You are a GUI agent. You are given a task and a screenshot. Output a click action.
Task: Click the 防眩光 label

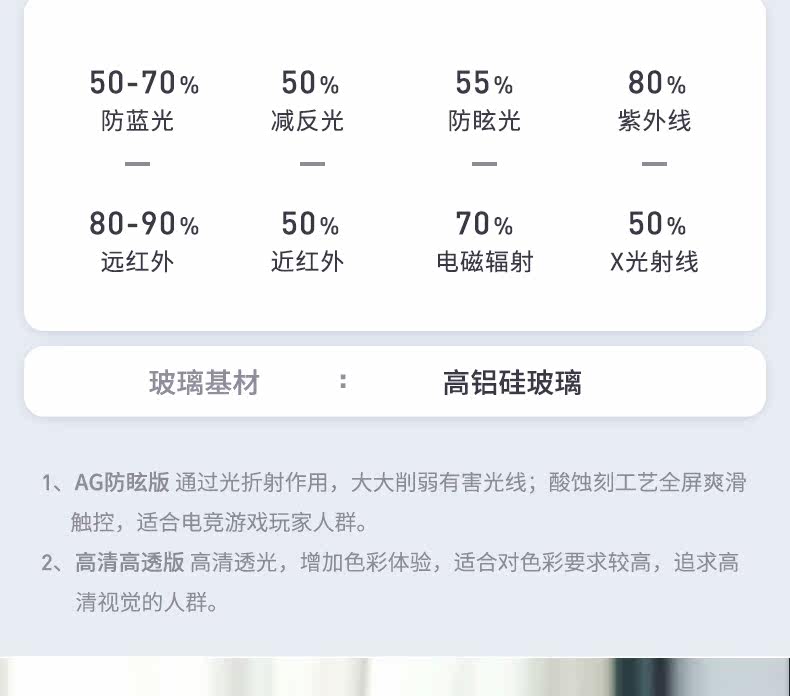coord(484,121)
